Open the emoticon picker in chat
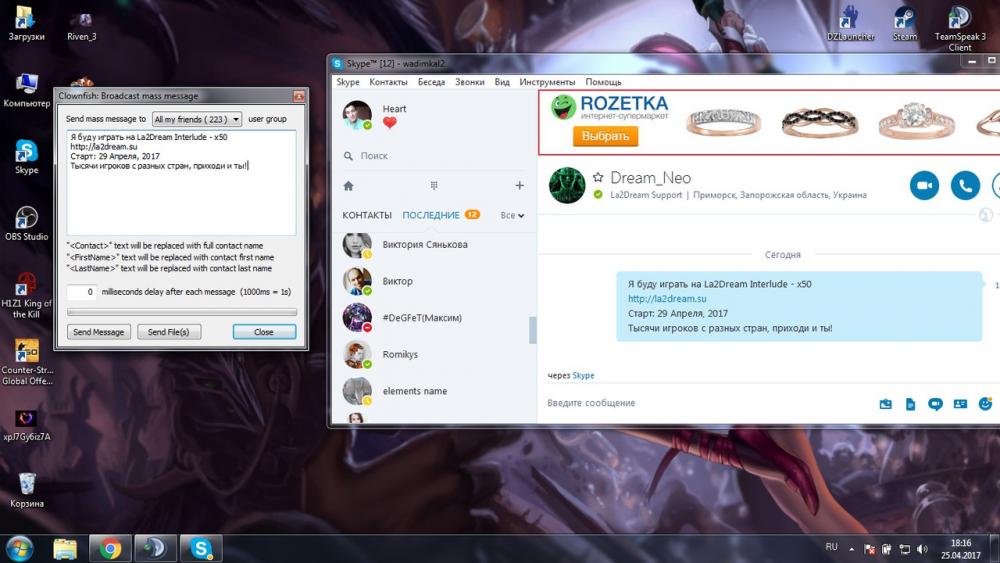The width and height of the screenshot is (1000, 563). pyautogui.click(x=985, y=404)
